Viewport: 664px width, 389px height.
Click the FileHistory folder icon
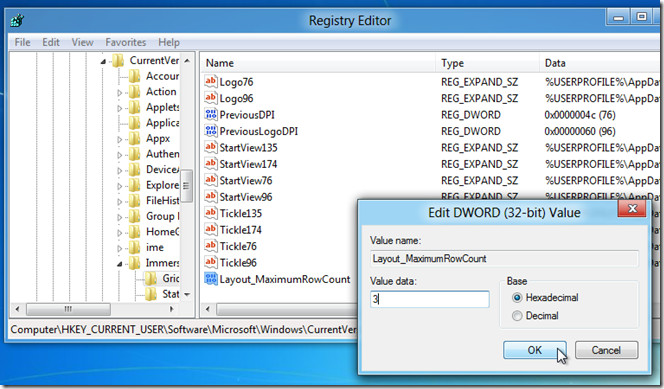click(135, 201)
